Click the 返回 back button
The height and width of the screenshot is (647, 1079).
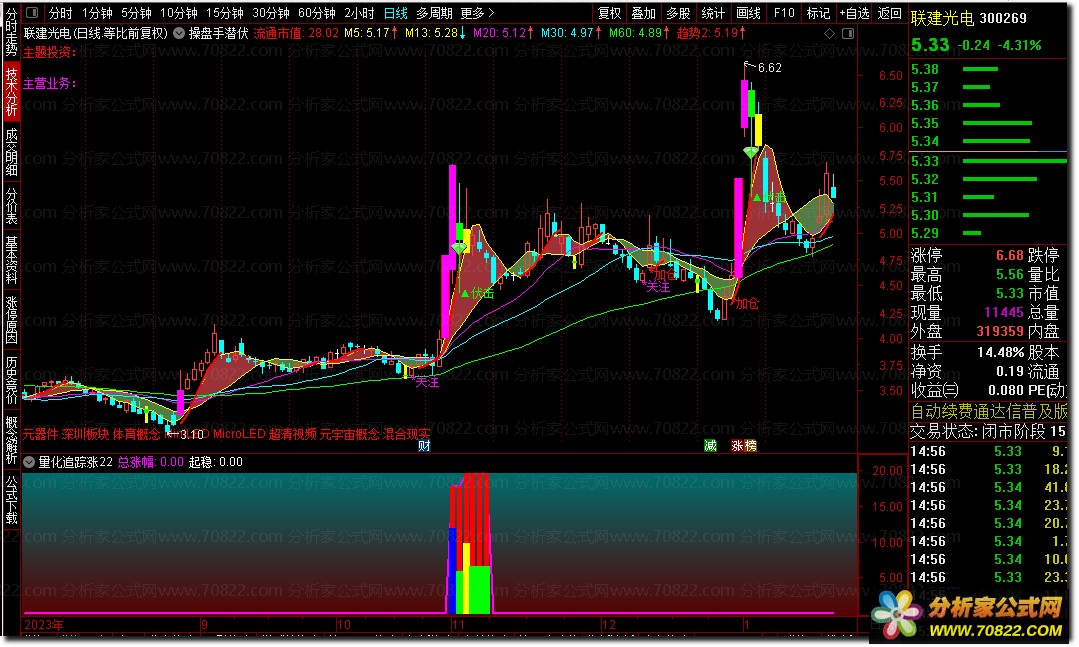(x=890, y=13)
